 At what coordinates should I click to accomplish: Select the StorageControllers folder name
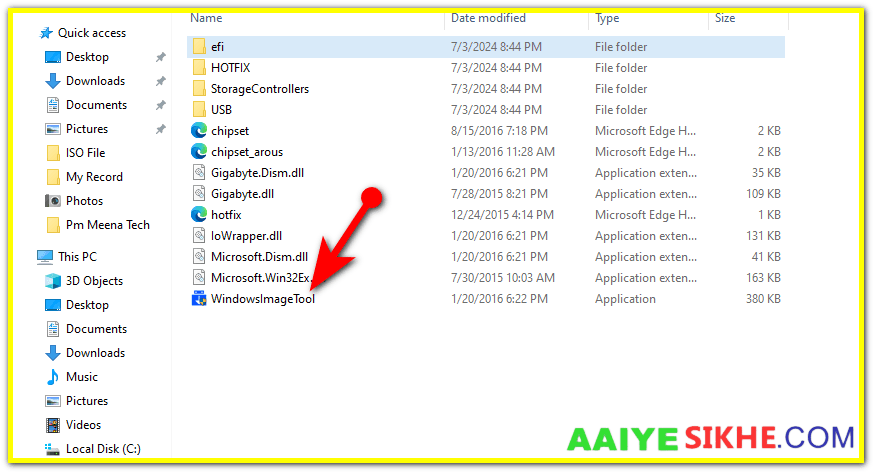pos(259,88)
